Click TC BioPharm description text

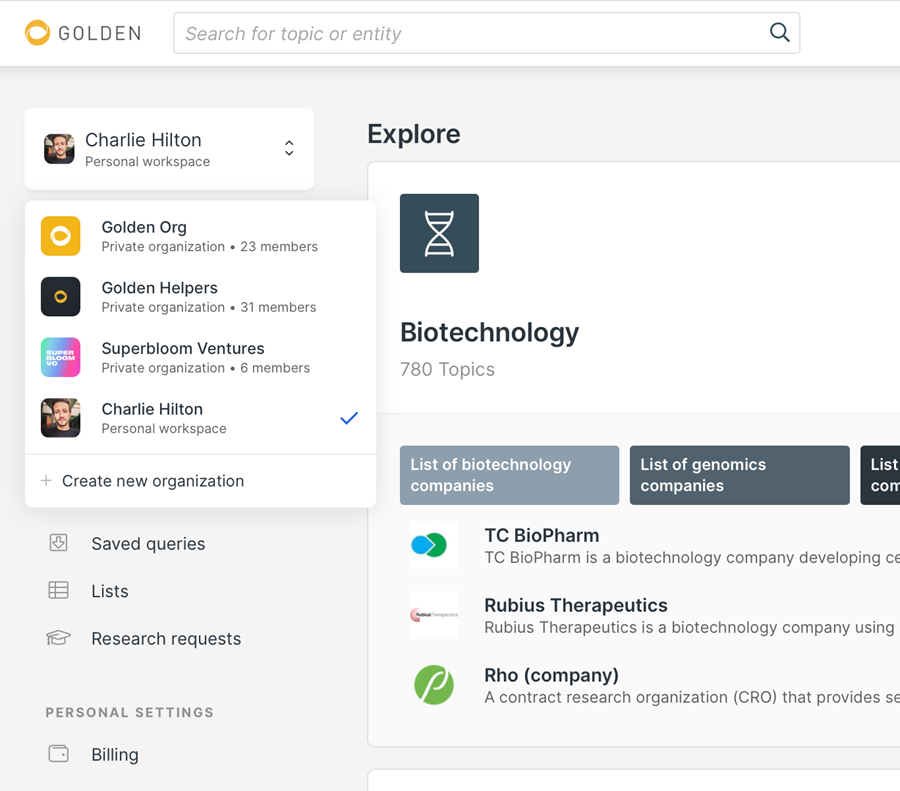coord(692,557)
